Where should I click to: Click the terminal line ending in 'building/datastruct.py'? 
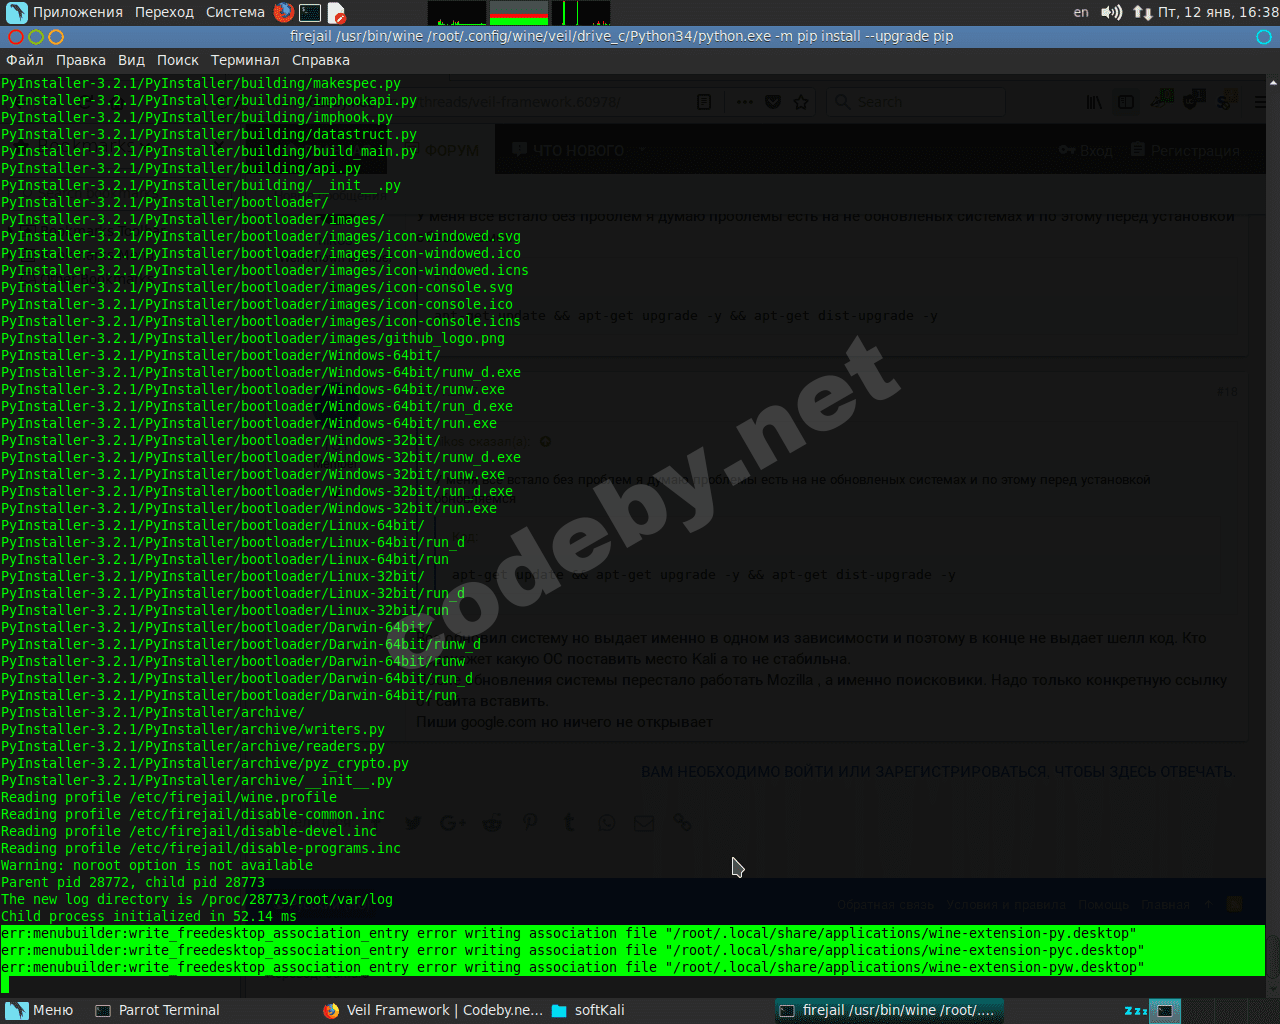click(209, 135)
